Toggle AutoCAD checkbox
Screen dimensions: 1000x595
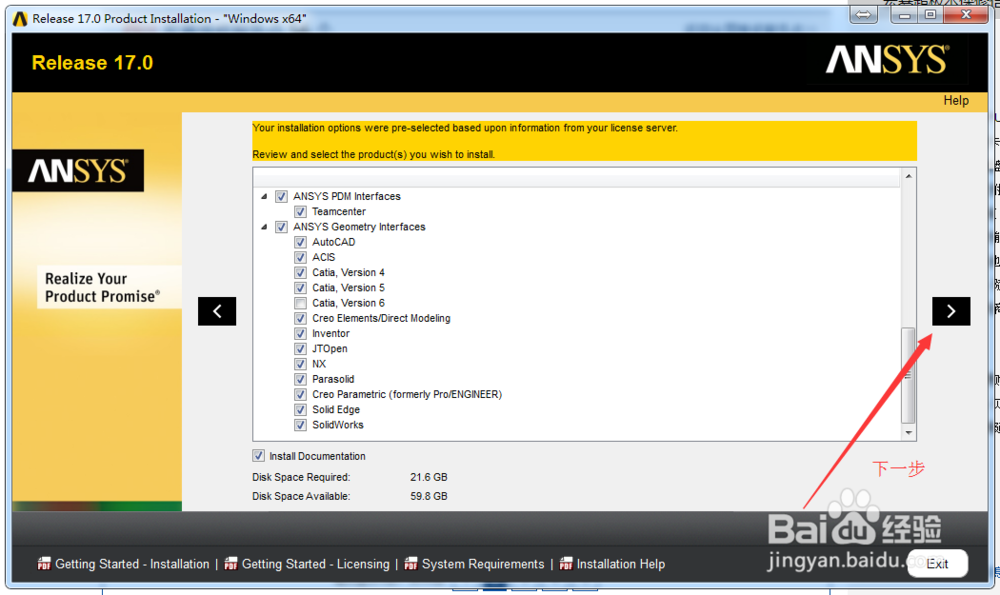[x=300, y=242]
